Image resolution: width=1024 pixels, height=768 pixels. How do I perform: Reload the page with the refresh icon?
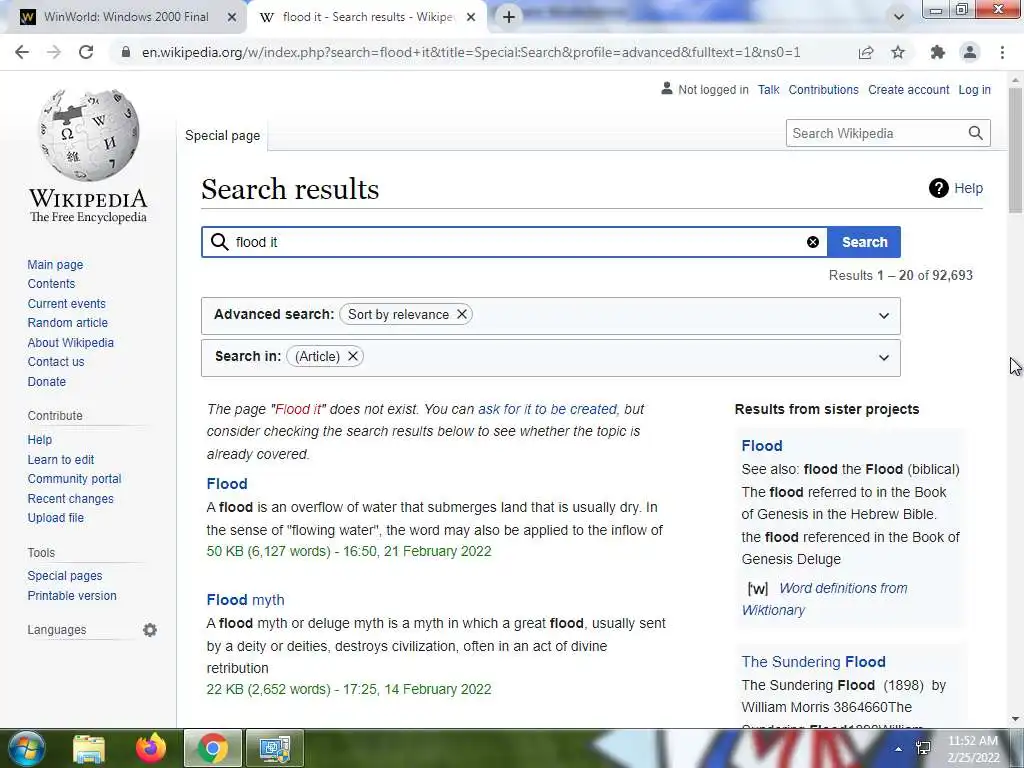(86, 52)
